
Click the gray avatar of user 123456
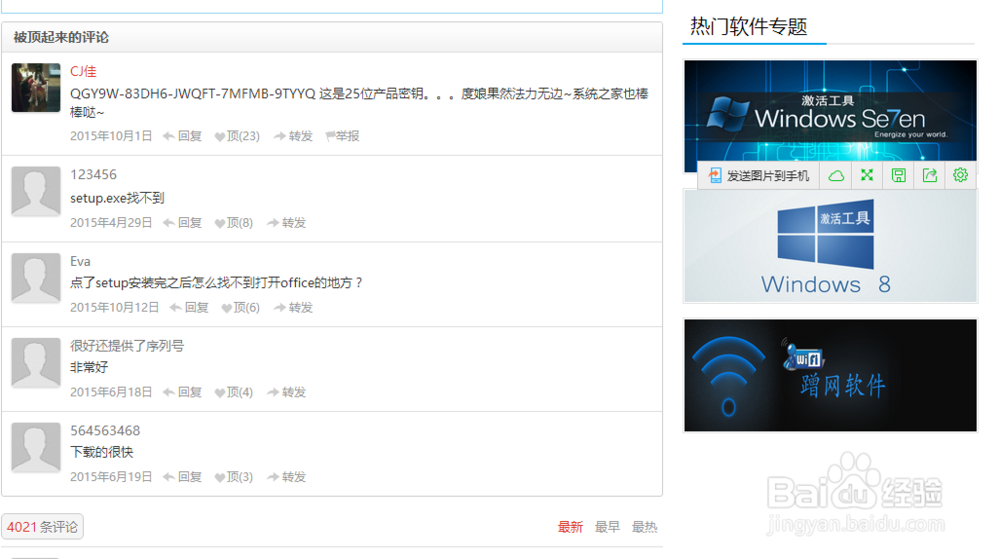pyautogui.click(x=36, y=191)
